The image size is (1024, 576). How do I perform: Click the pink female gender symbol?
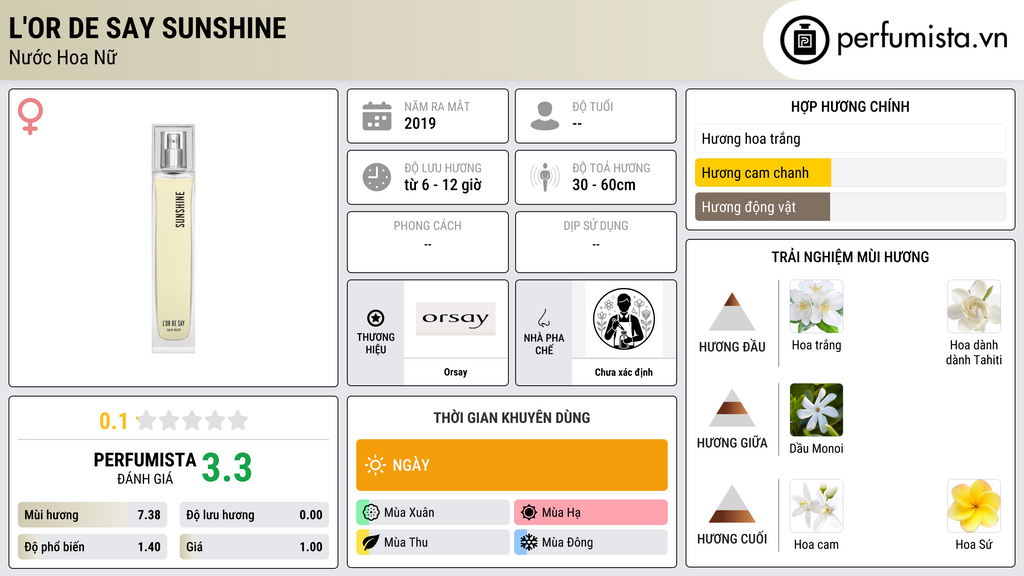pos(30,116)
